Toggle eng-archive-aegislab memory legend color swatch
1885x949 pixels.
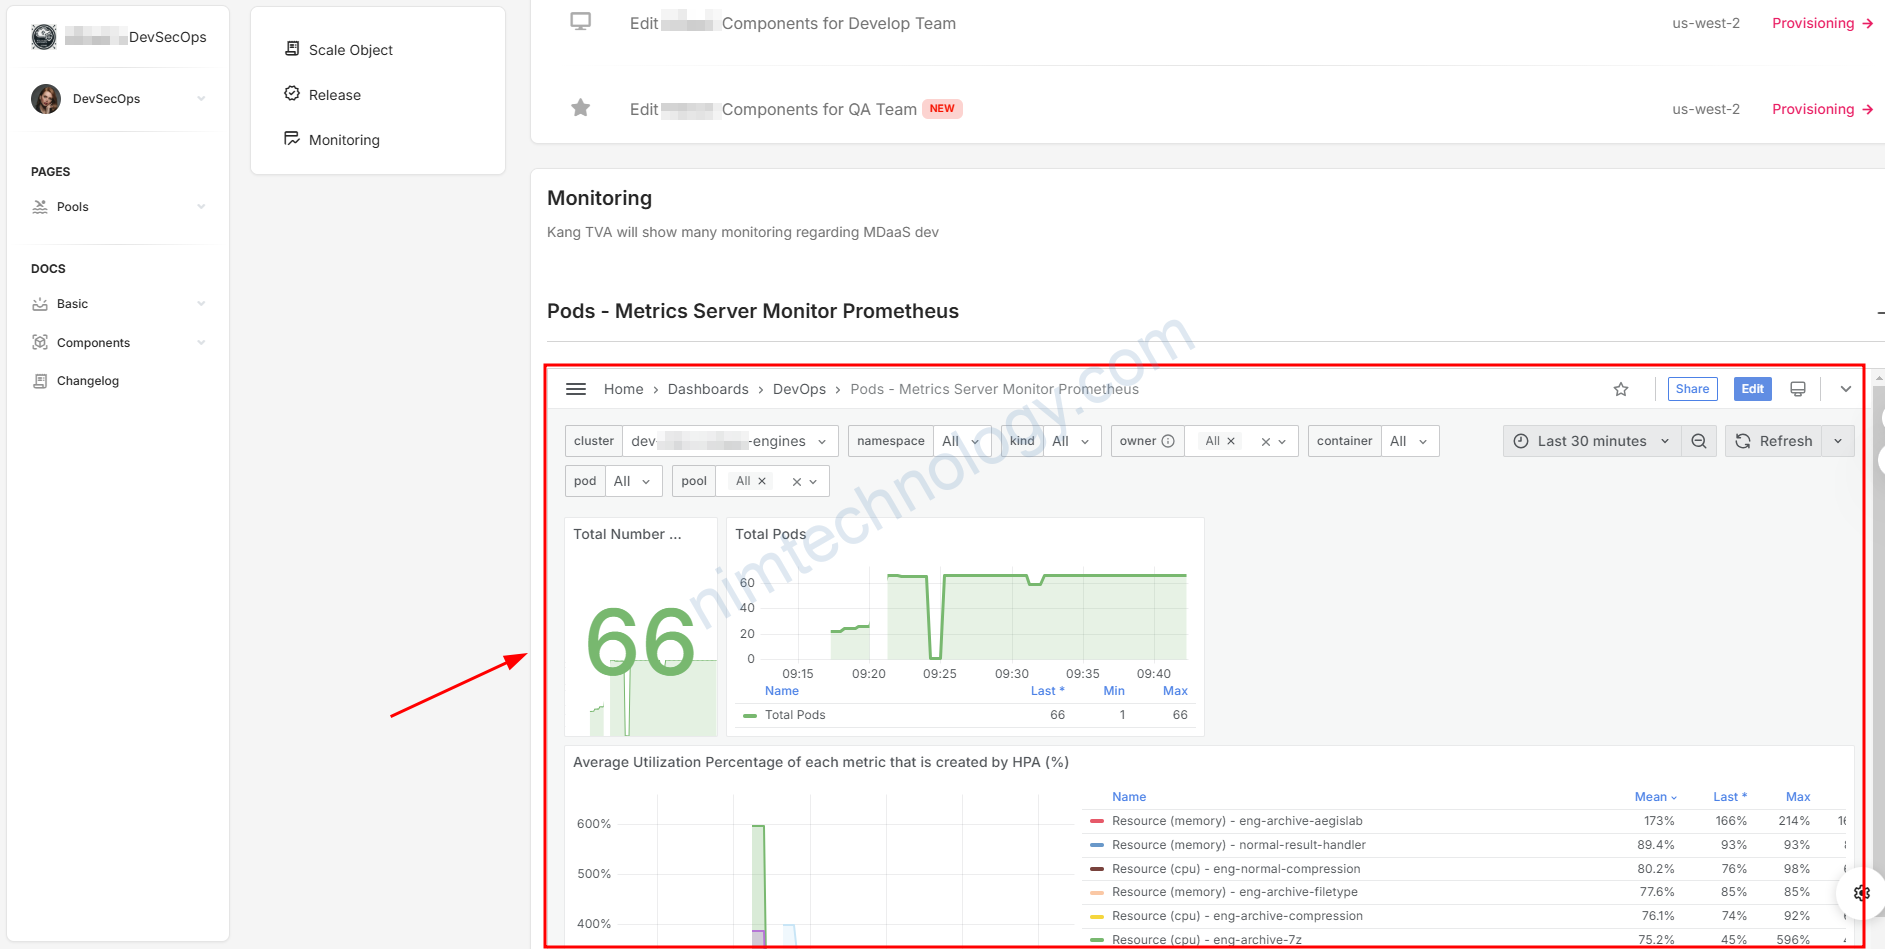click(x=1097, y=821)
